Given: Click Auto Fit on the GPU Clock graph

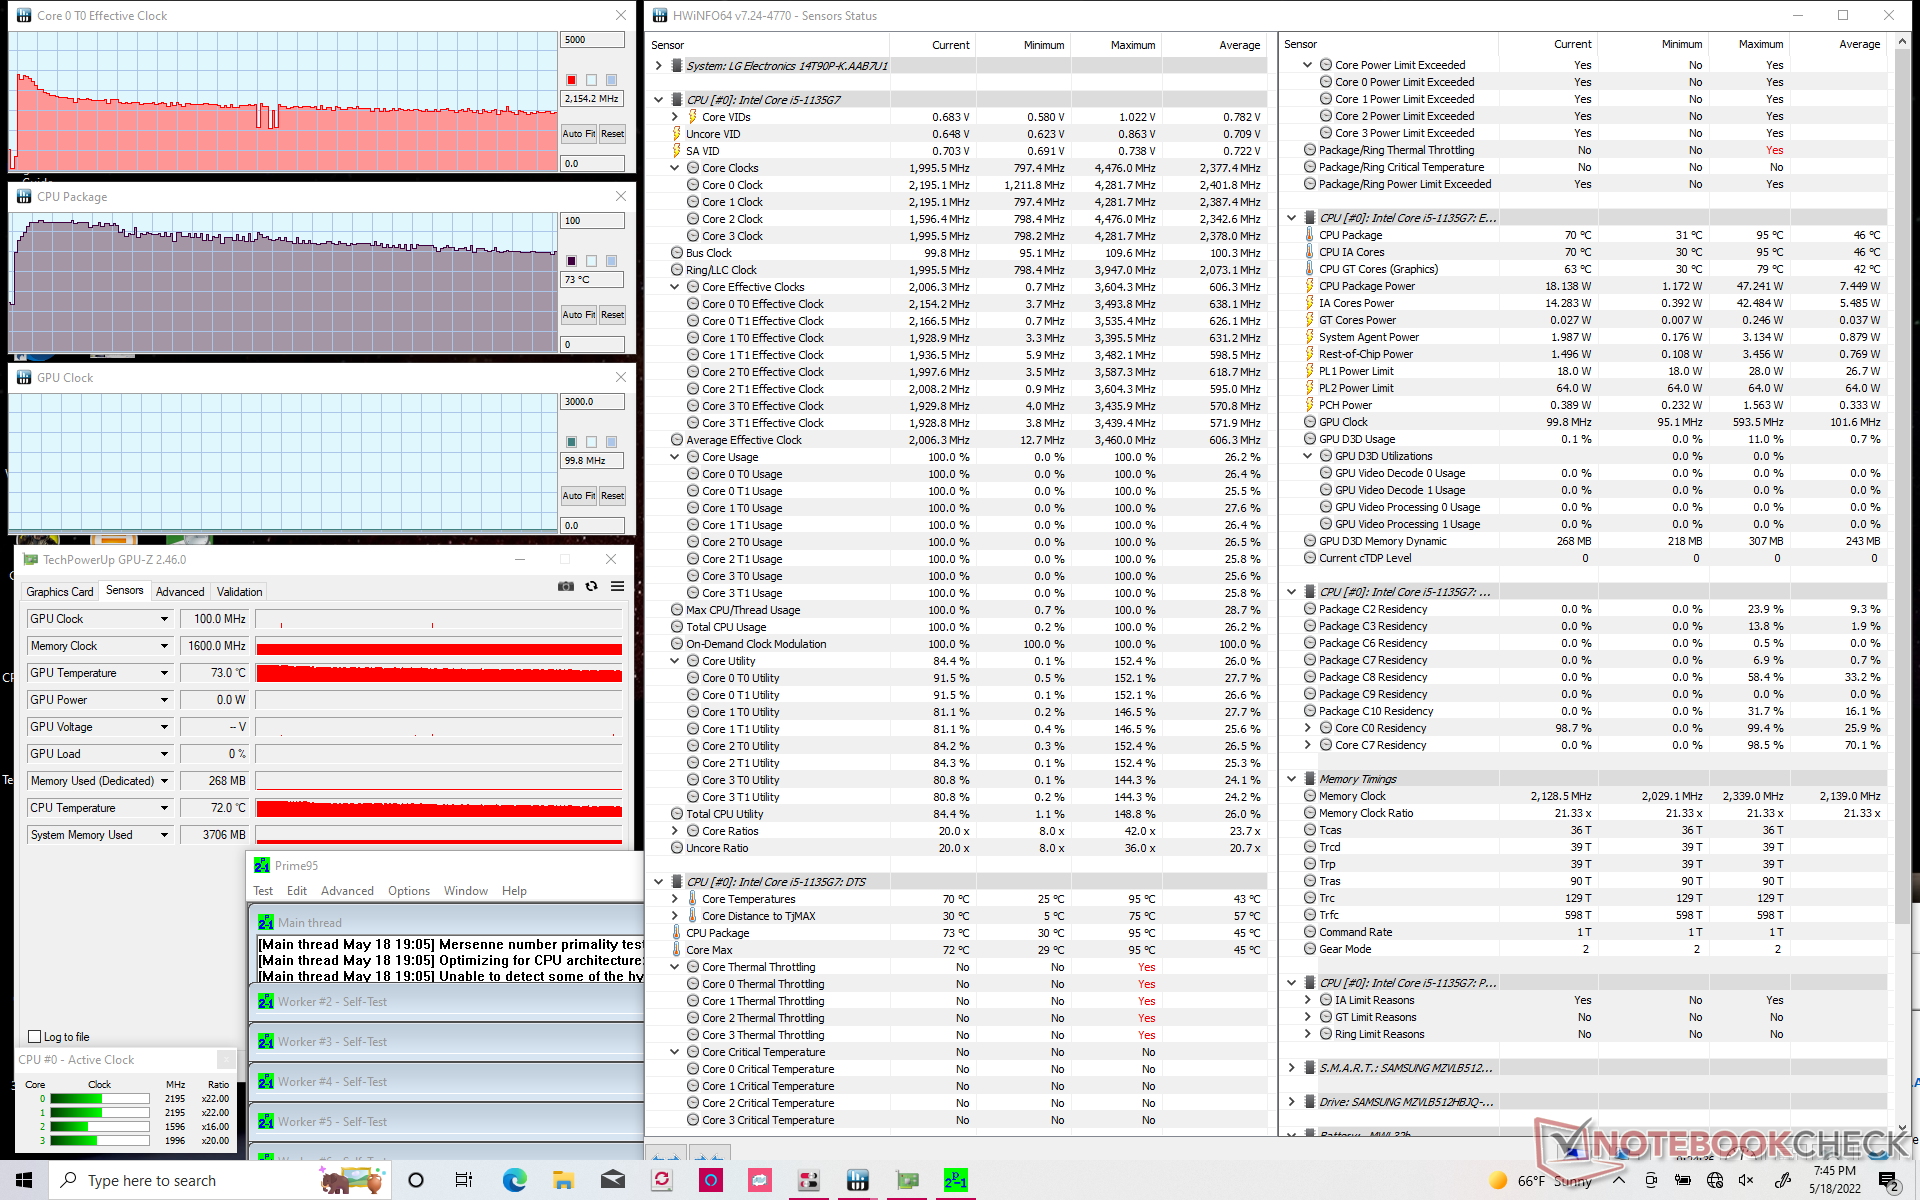Looking at the screenshot, I should pyautogui.click(x=578, y=496).
